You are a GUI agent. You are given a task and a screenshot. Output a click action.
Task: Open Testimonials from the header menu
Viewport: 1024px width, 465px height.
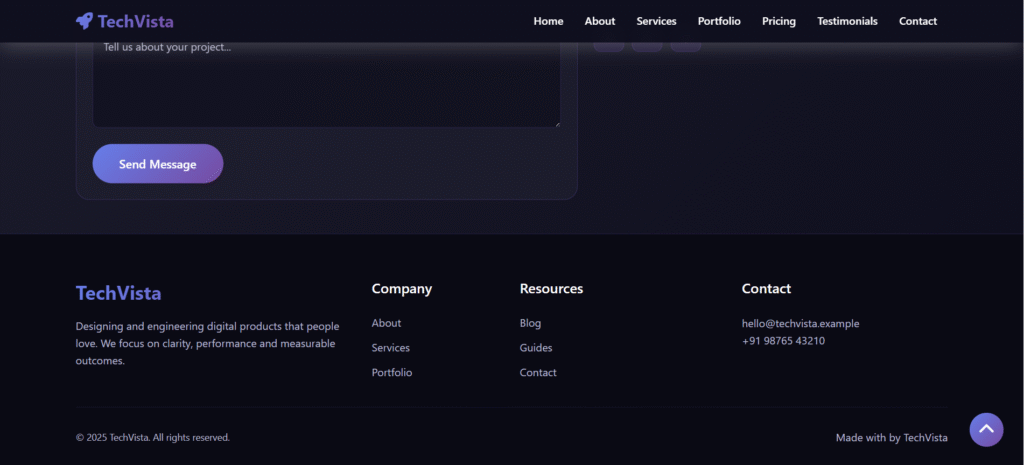click(847, 21)
